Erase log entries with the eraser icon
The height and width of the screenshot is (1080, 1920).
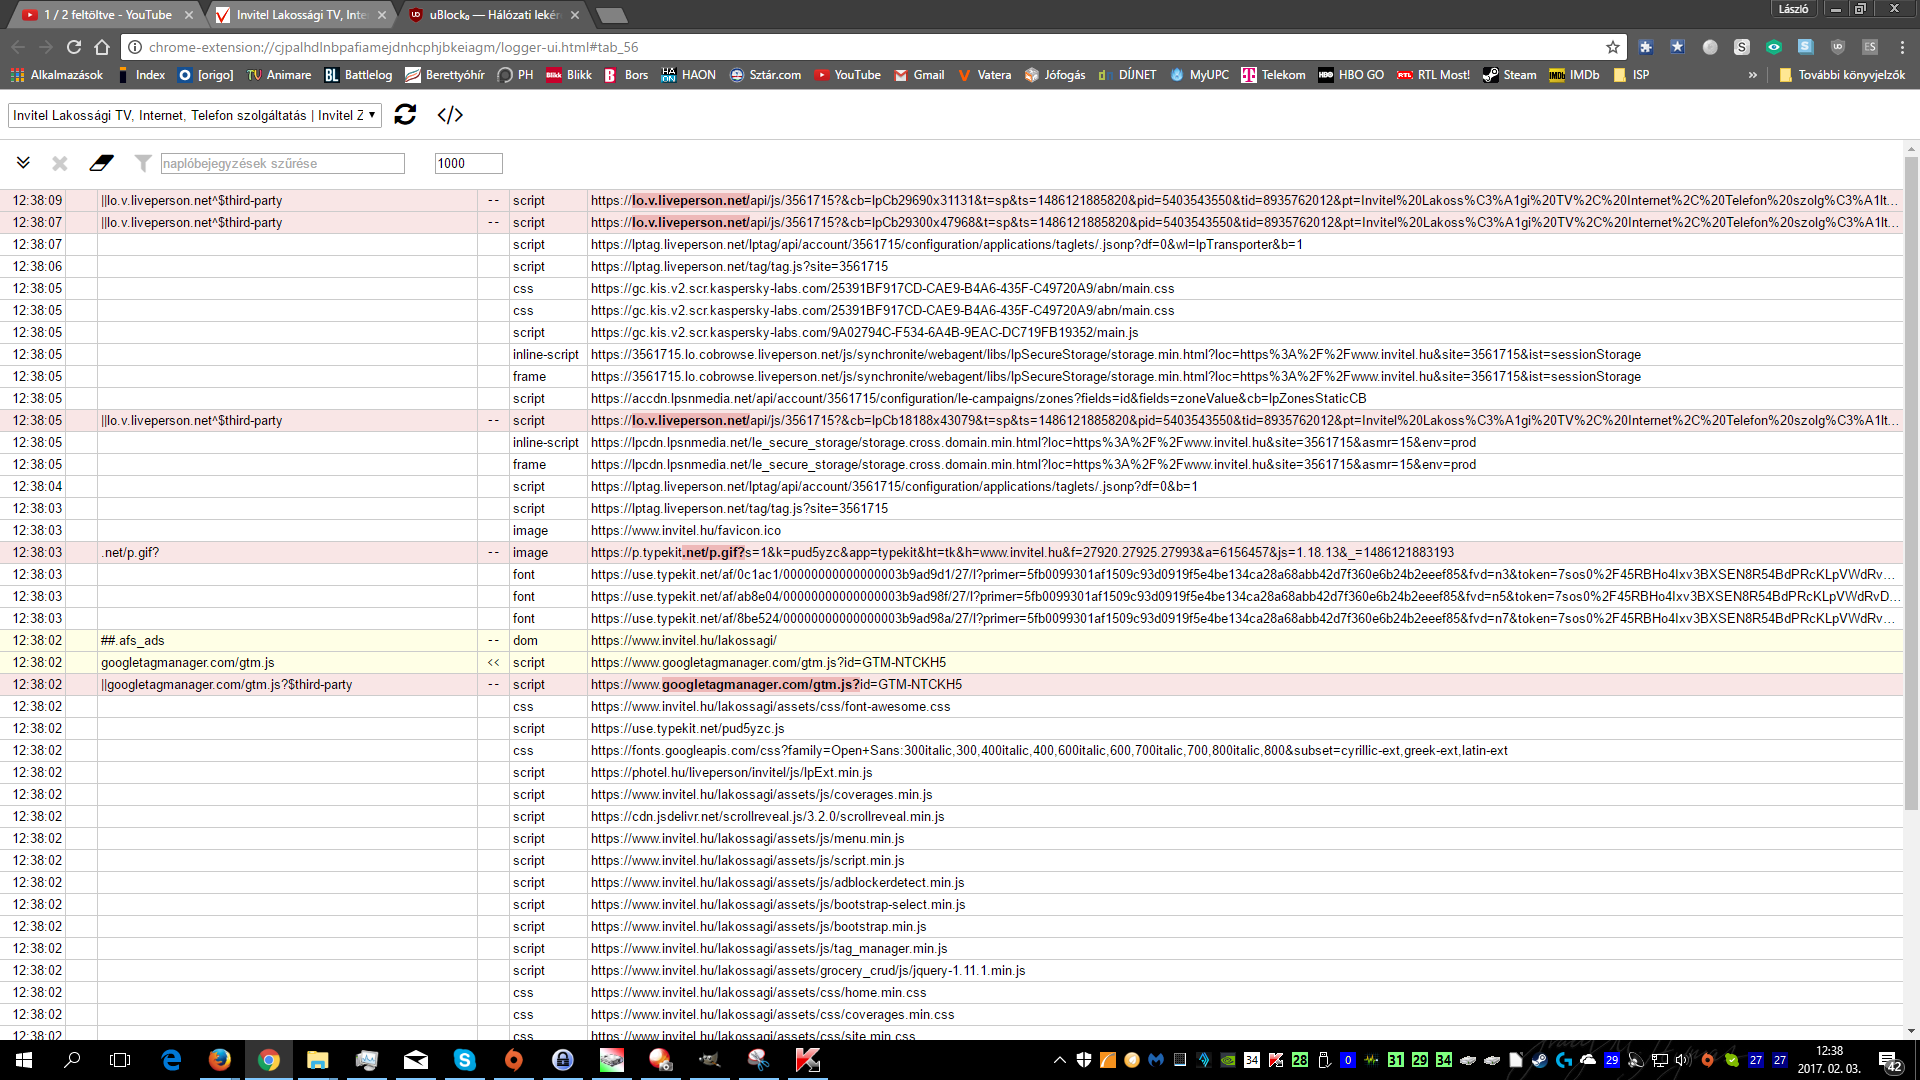[101, 163]
